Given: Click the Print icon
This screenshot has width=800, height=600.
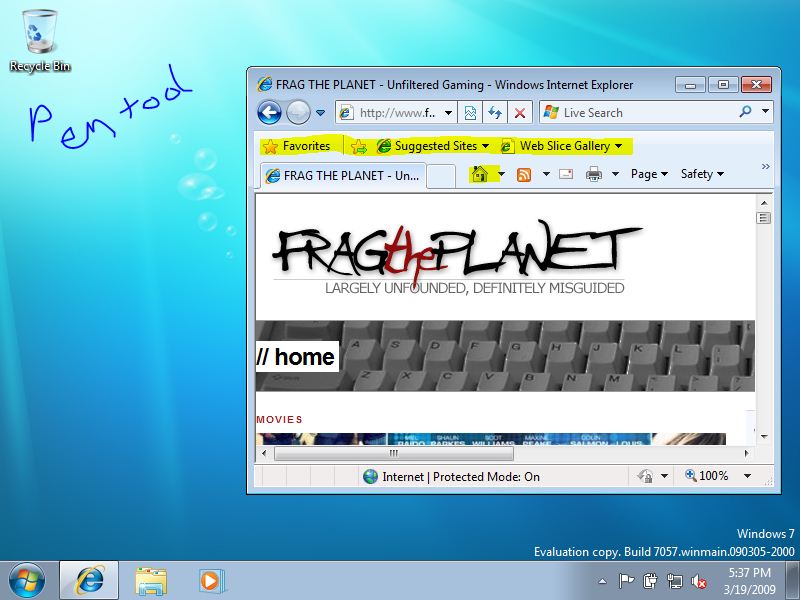Looking at the screenshot, I should pyautogui.click(x=594, y=174).
